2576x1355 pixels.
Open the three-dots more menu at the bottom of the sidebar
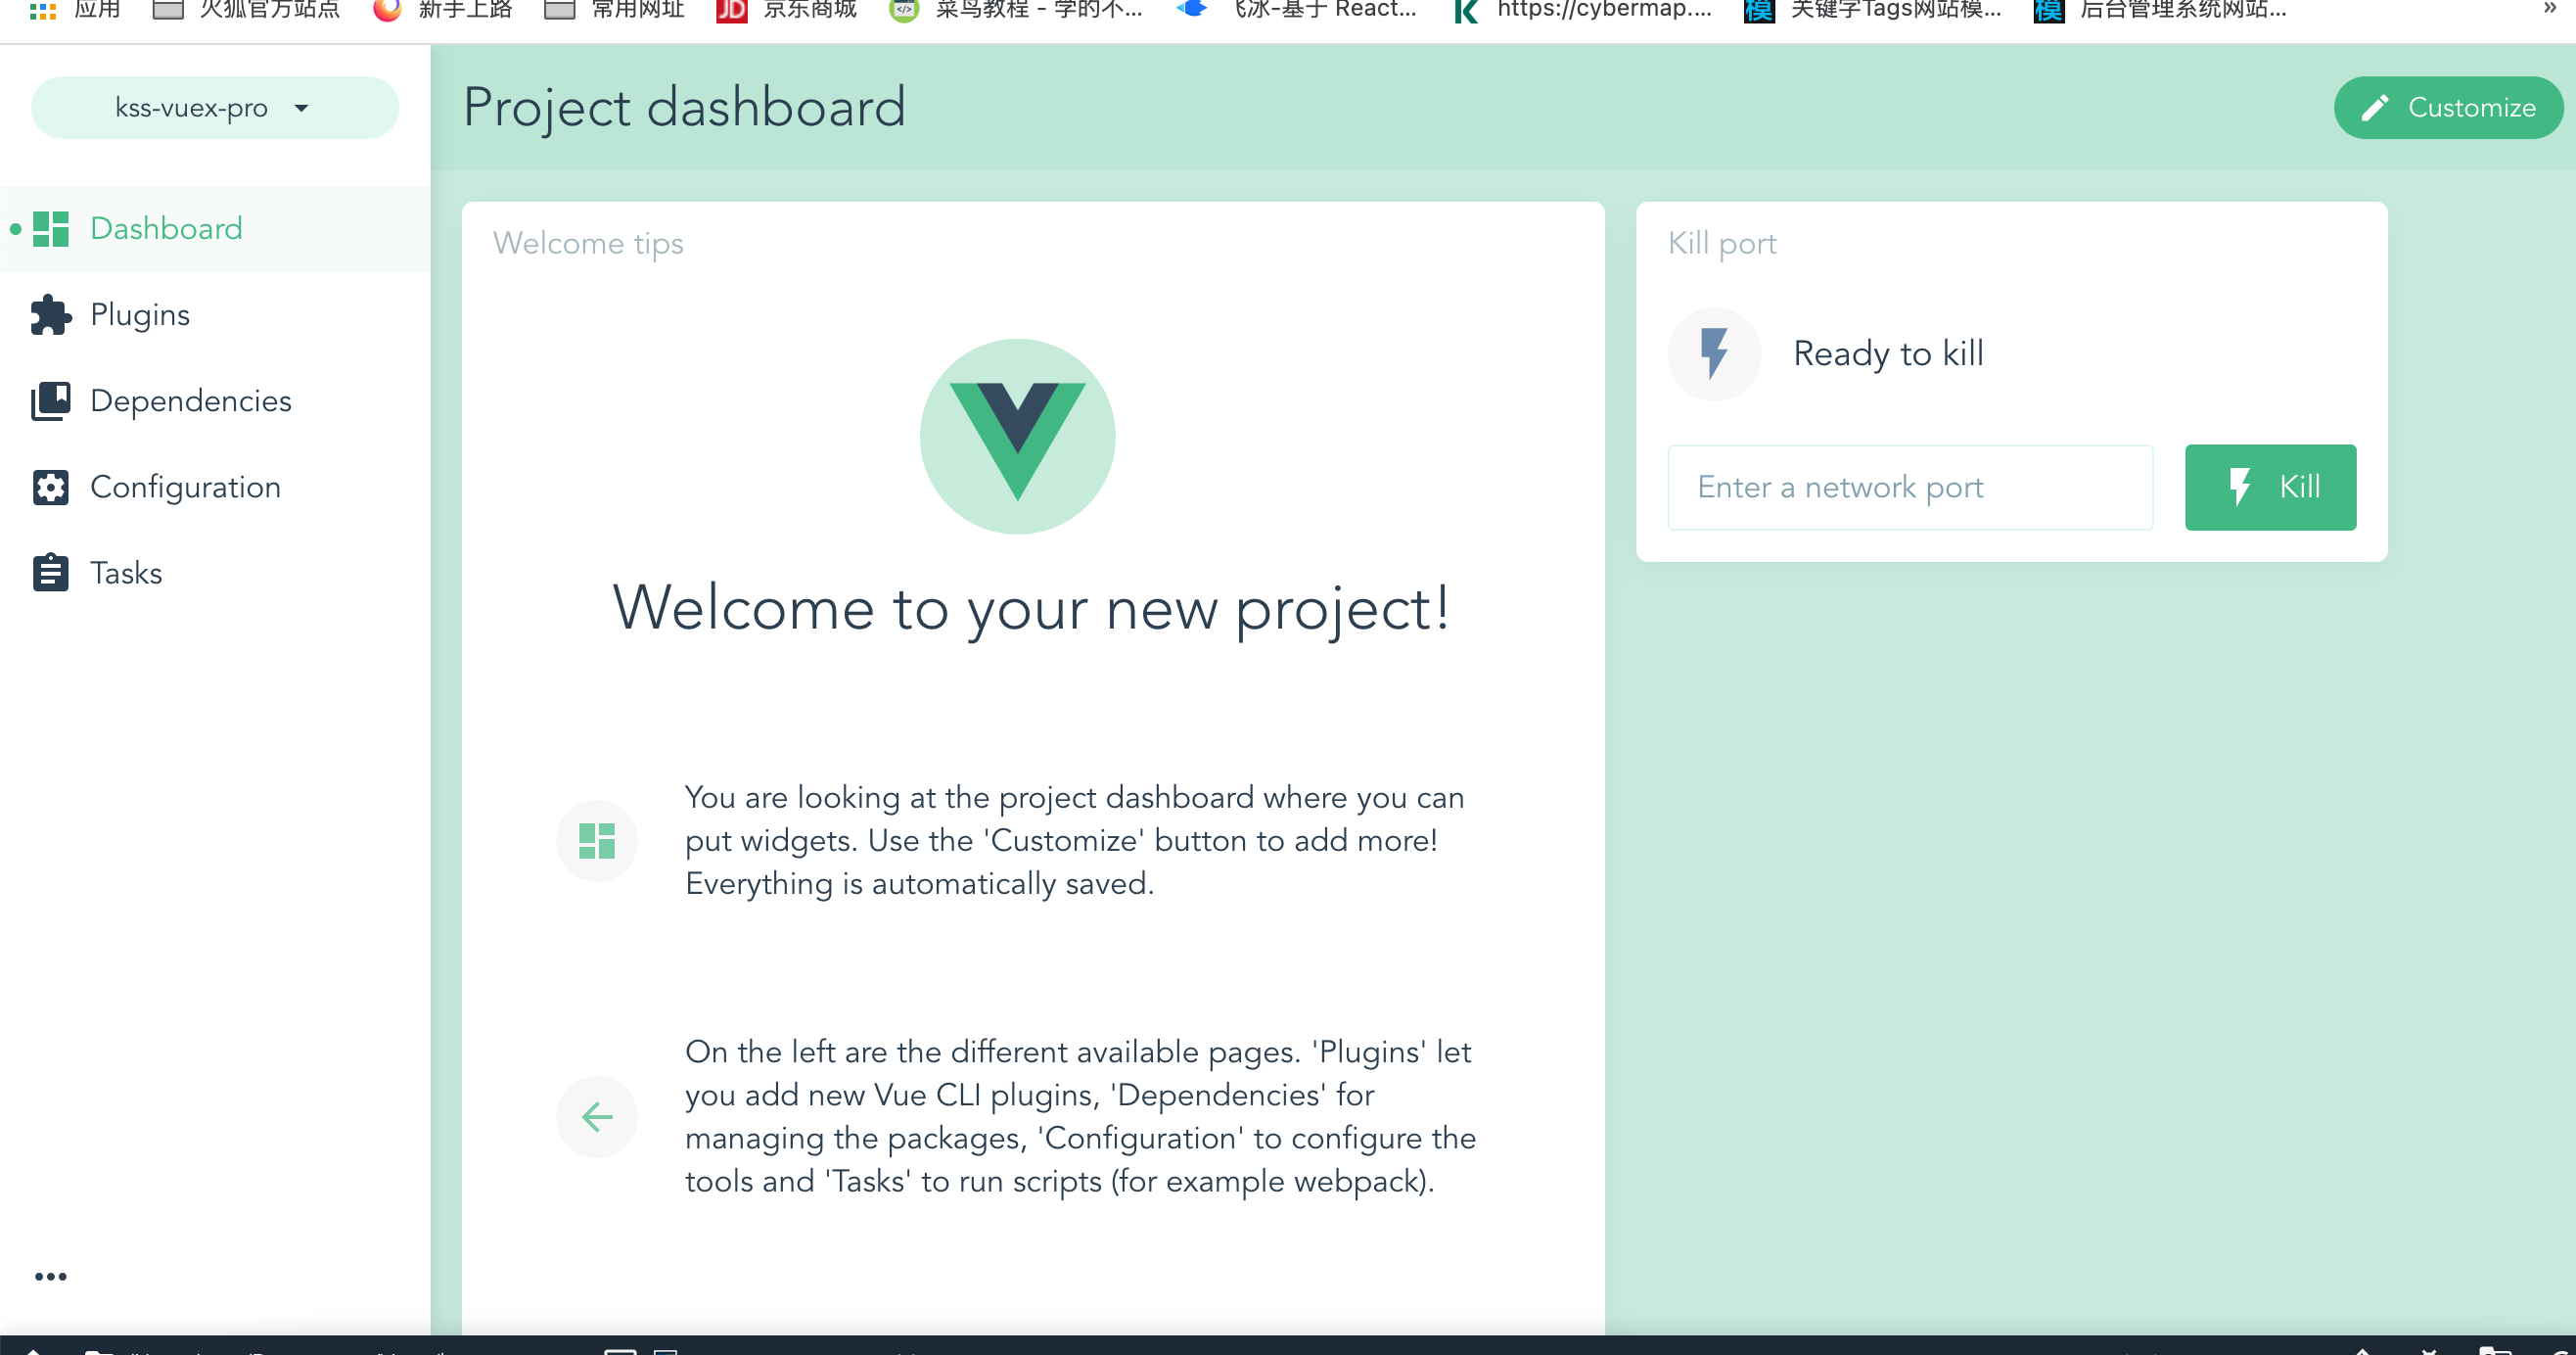coord(50,1276)
